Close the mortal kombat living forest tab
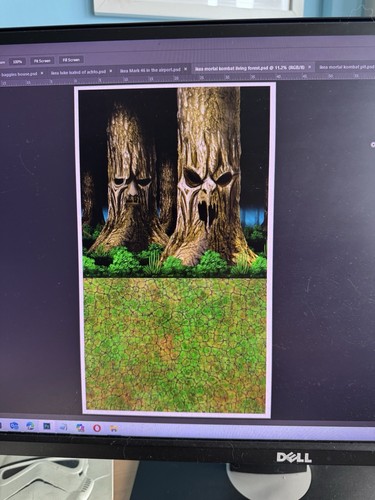 tap(310, 67)
